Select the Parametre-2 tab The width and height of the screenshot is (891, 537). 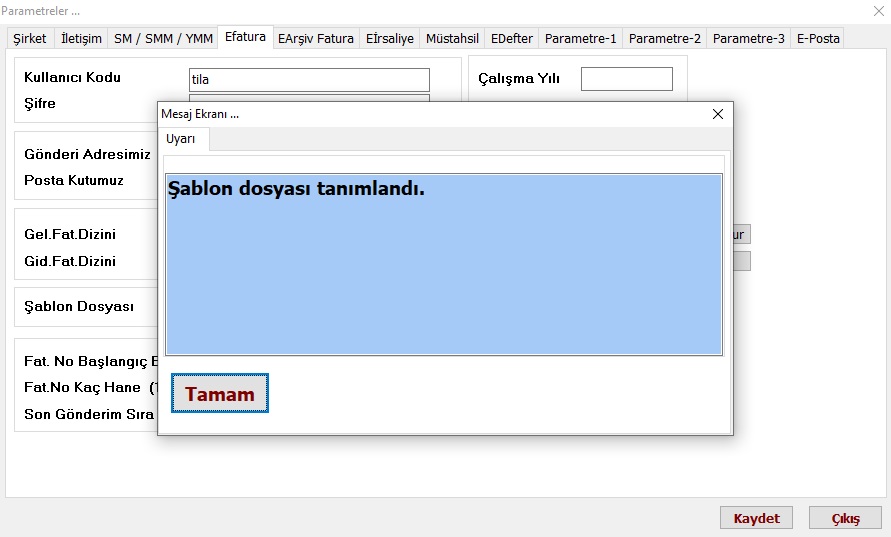(x=664, y=39)
